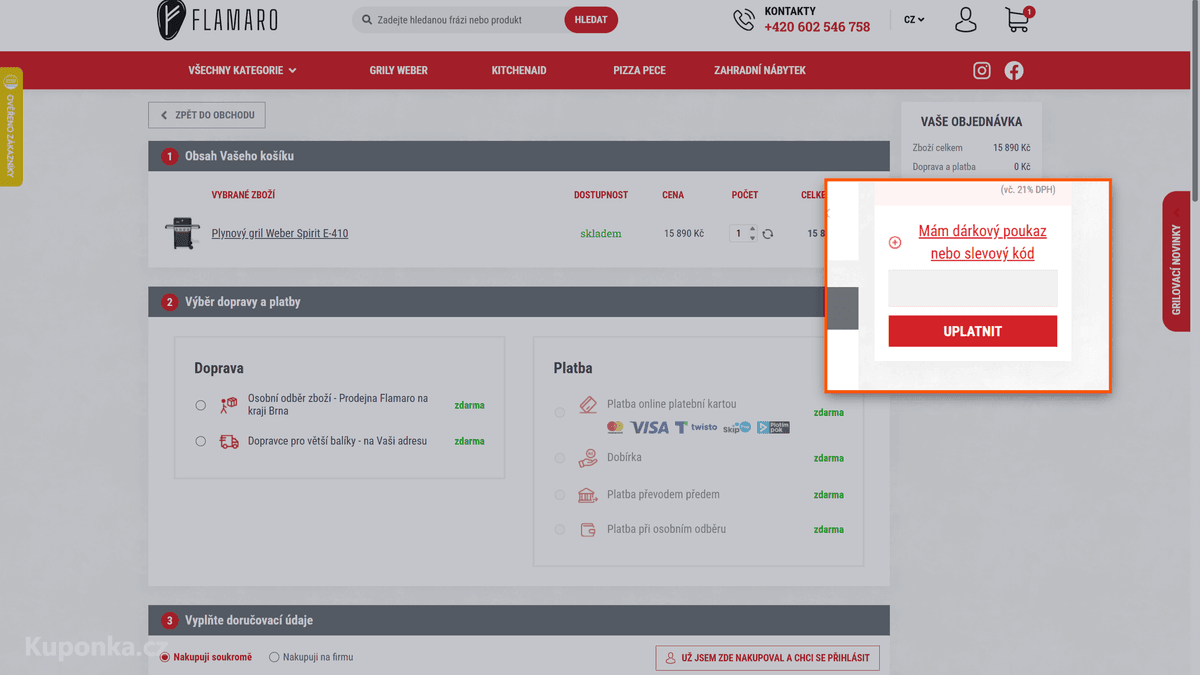1200x675 pixels.
Task: Open Pizza pece menu item
Action: pyautogui.click(x=639, y=71)
